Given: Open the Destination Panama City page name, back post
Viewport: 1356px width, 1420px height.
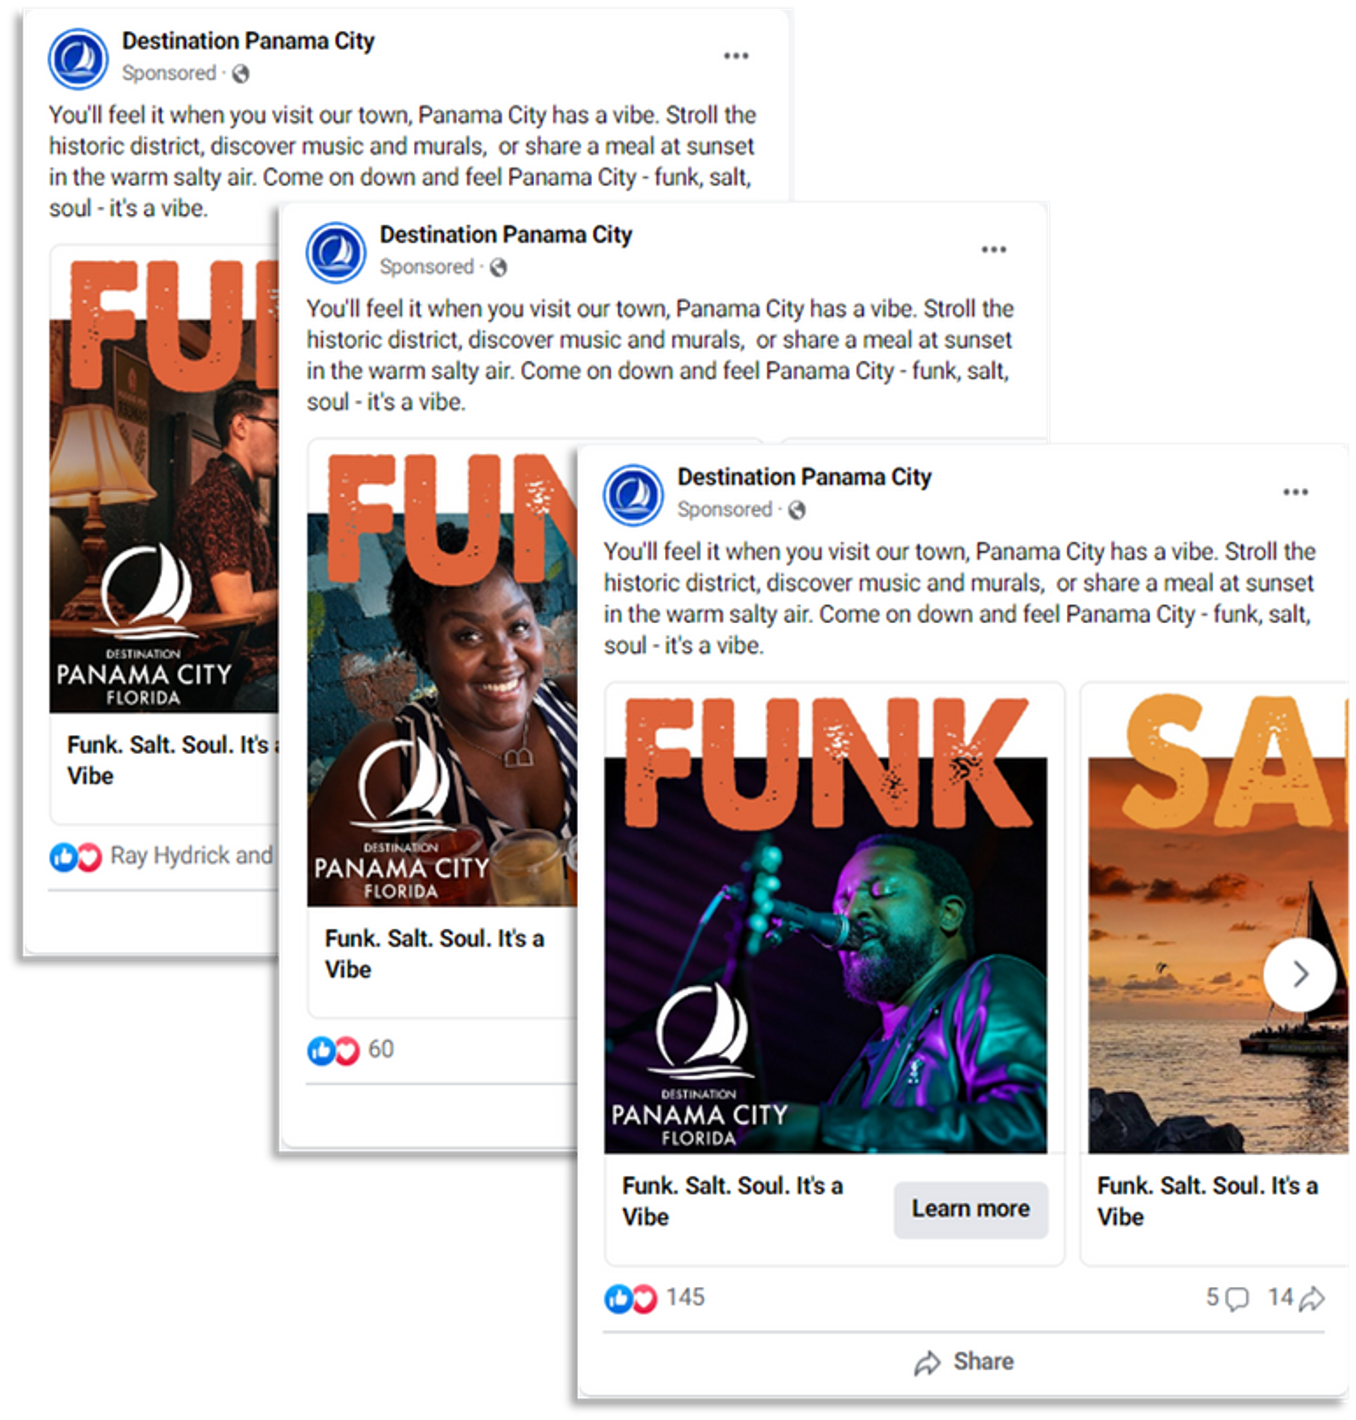Looking at the screenshot, I should 248,41.
